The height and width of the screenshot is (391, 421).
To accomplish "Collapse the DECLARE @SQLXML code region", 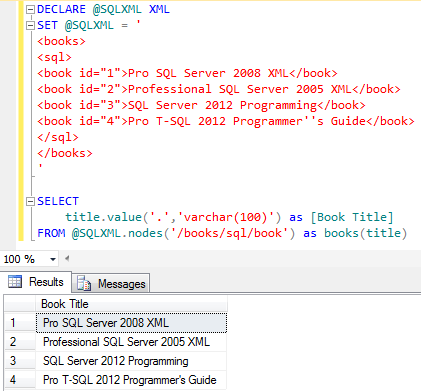I will pos(30,10).
